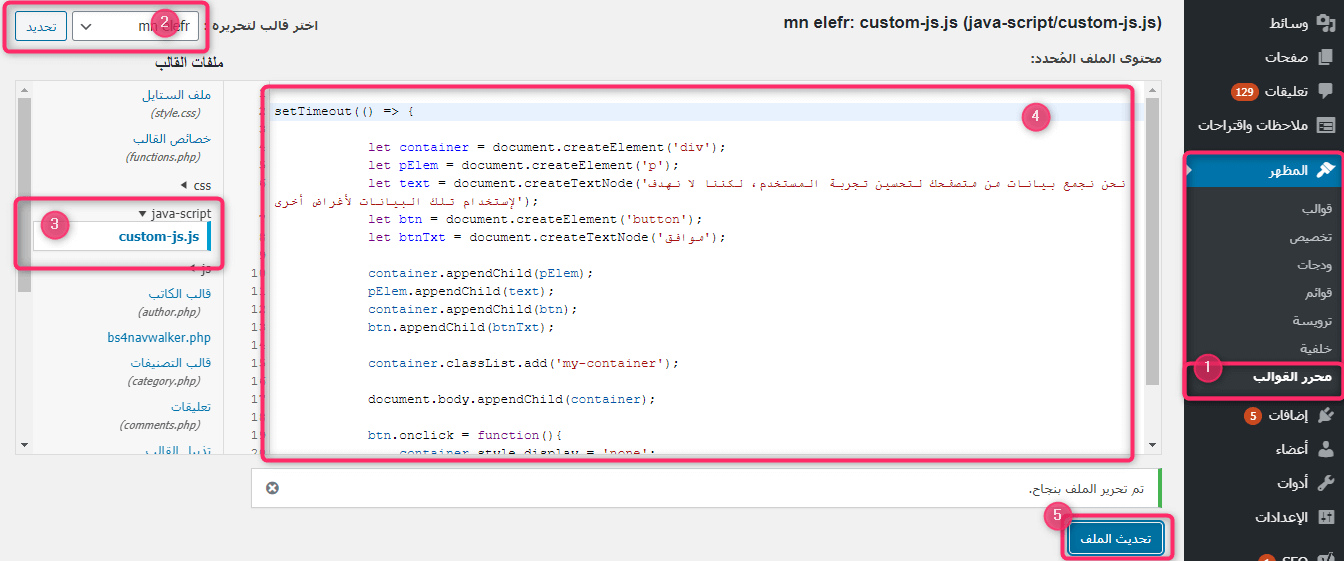
Task: Open the تخصيص submenu item
Action: tap(1310, 238)
